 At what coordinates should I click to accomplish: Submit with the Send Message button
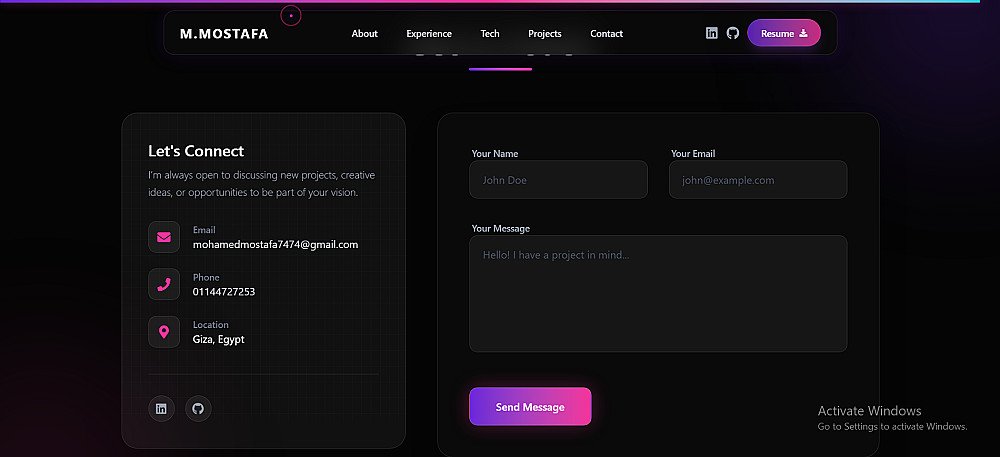[531, 407]
